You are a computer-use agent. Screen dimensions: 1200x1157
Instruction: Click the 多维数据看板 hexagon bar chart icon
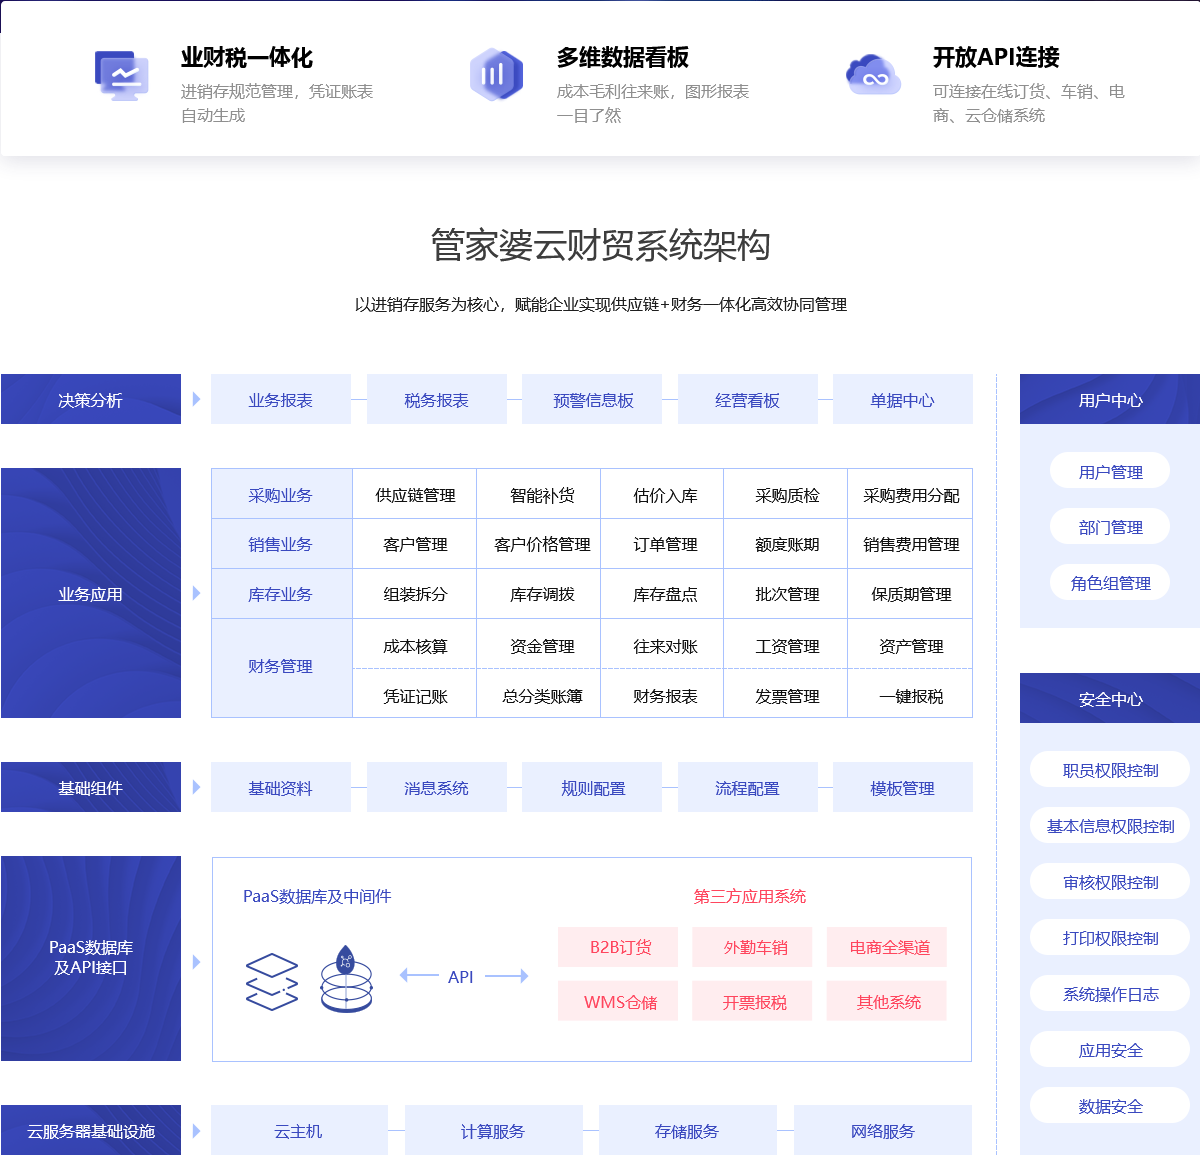point(496,75)
